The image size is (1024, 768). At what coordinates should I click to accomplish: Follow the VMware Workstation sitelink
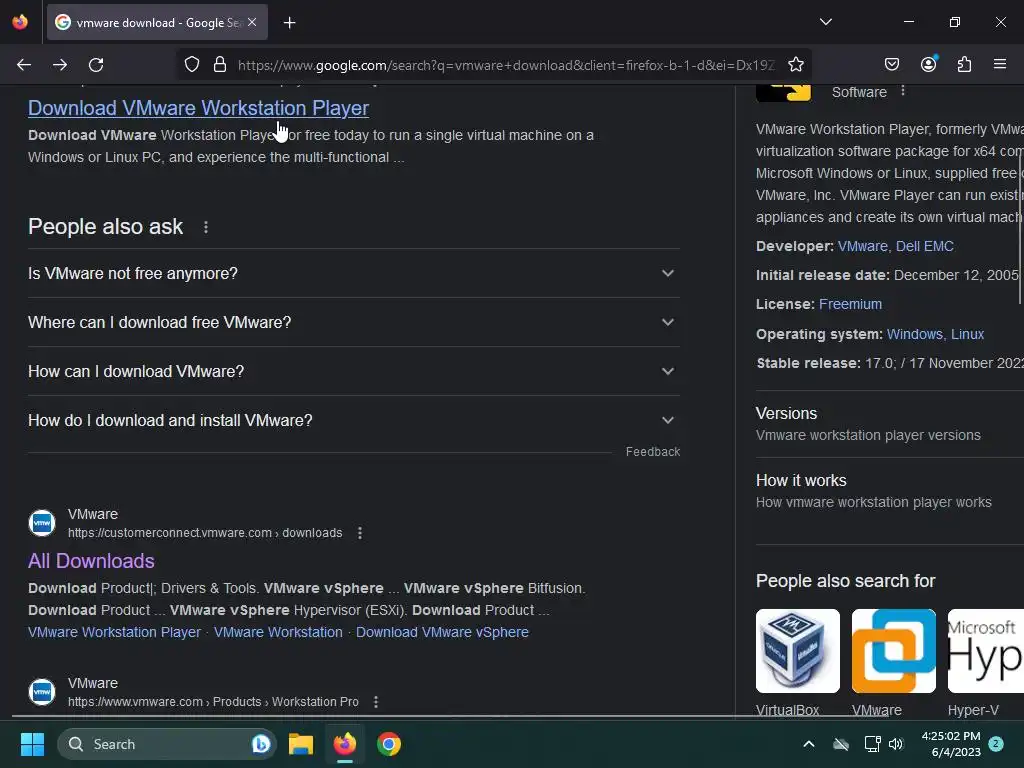[278, 632]
